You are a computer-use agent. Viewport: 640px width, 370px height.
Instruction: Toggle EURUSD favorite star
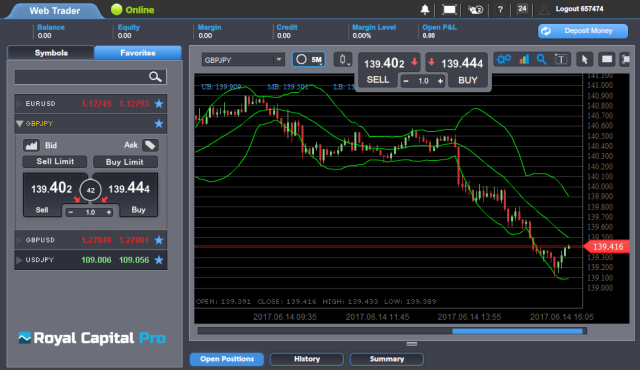(x=159, y=104)
